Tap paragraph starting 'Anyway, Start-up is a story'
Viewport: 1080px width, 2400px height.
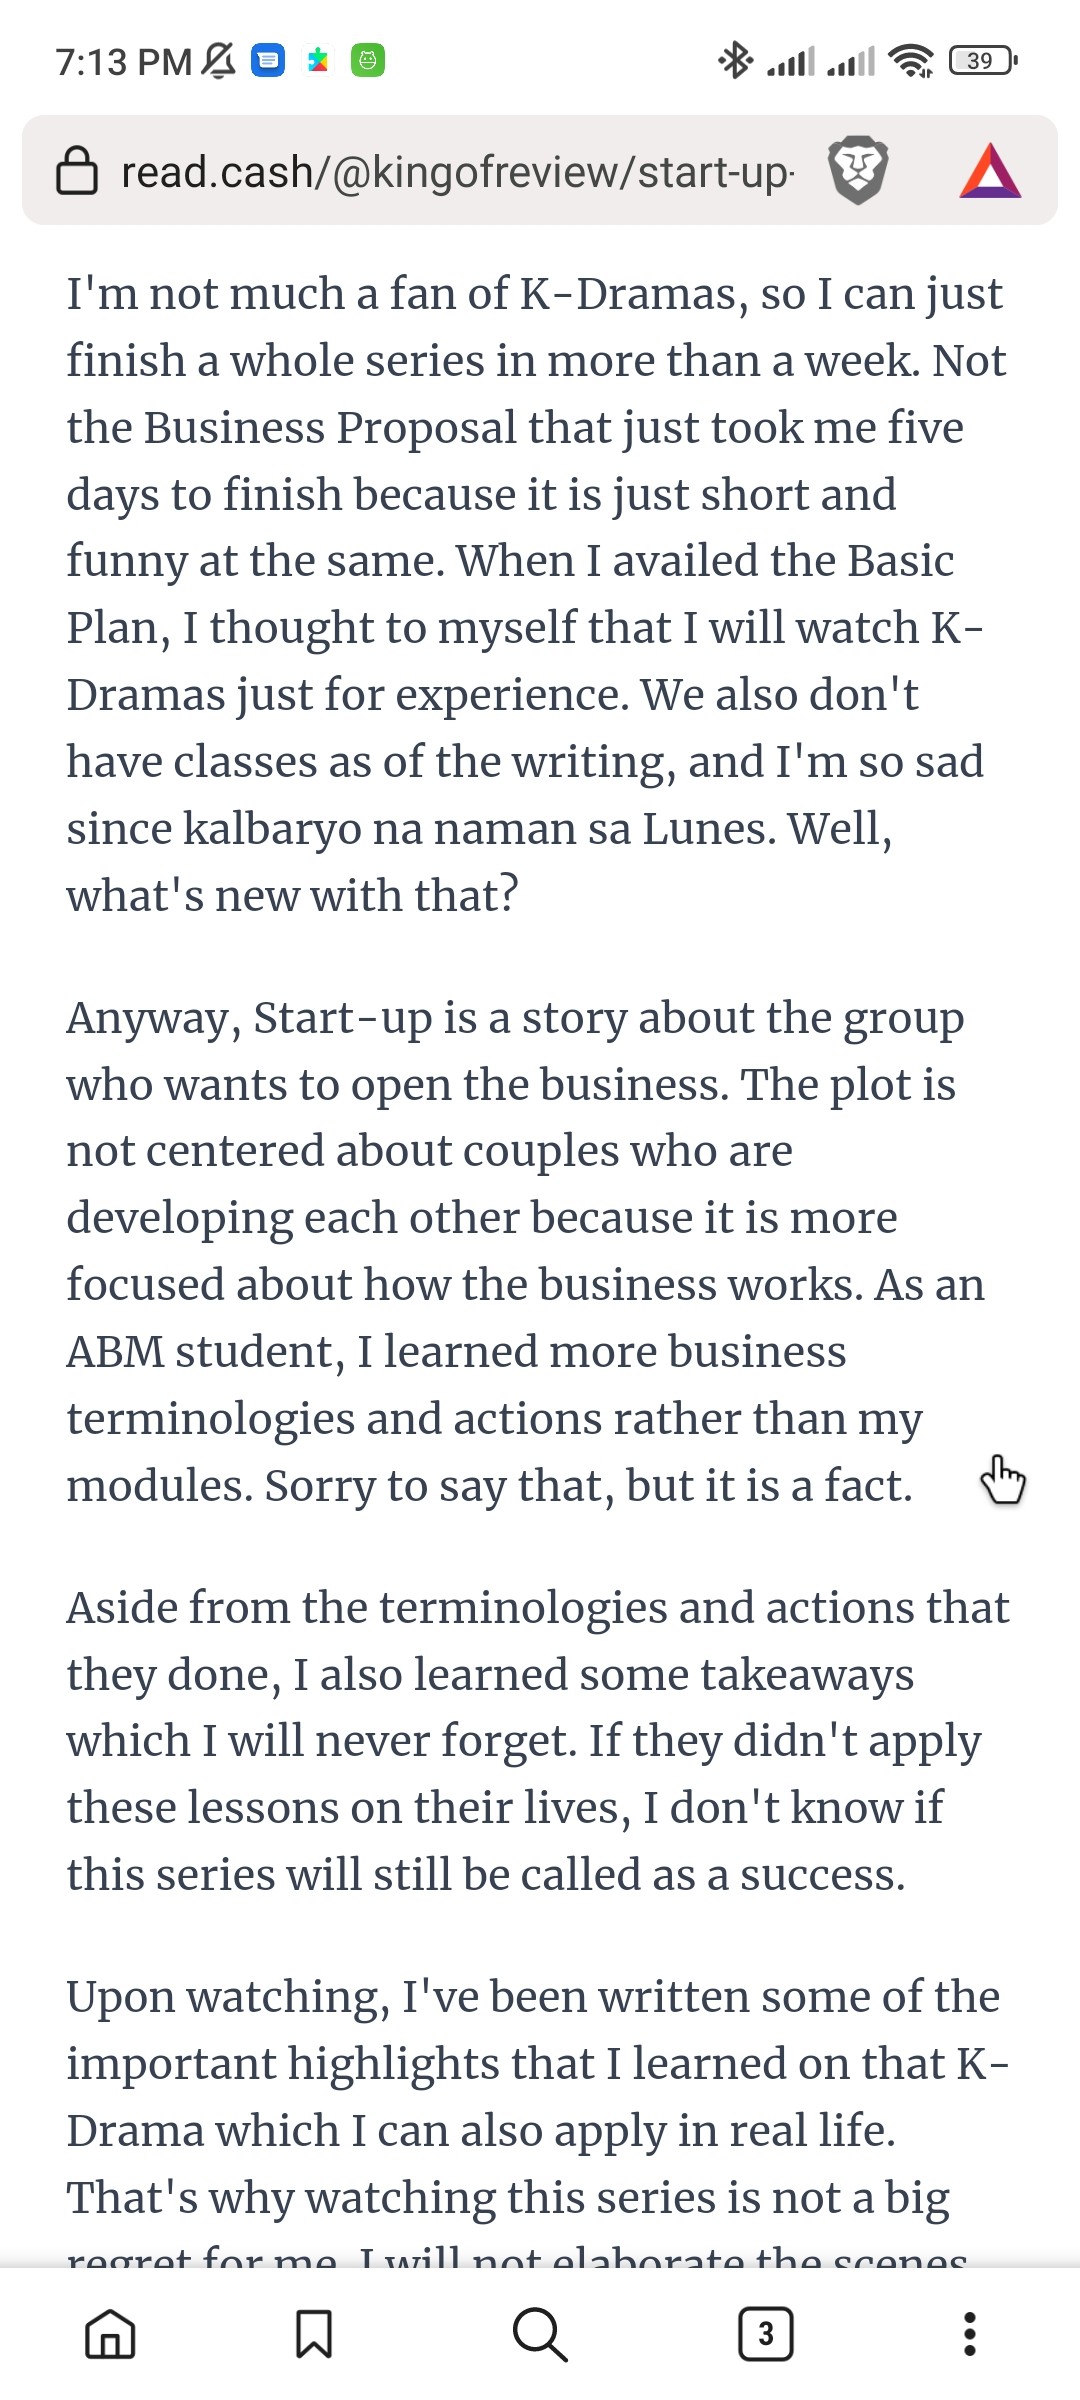(526, 1251)
